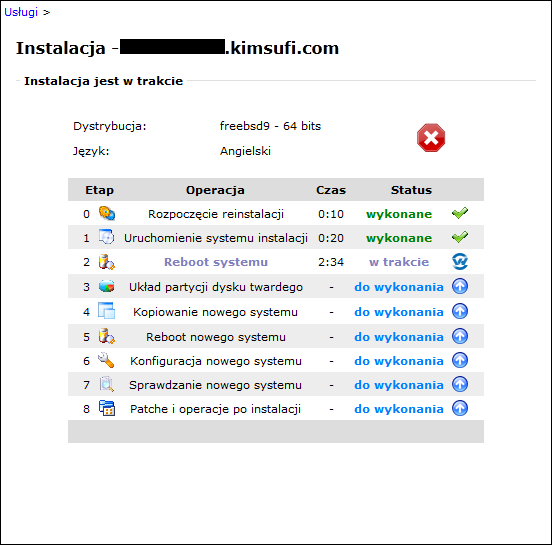The width and height of the screenshot is (552, 545).
Task: Click the pie chart partition icon of step 3
Action: [107, 286]
